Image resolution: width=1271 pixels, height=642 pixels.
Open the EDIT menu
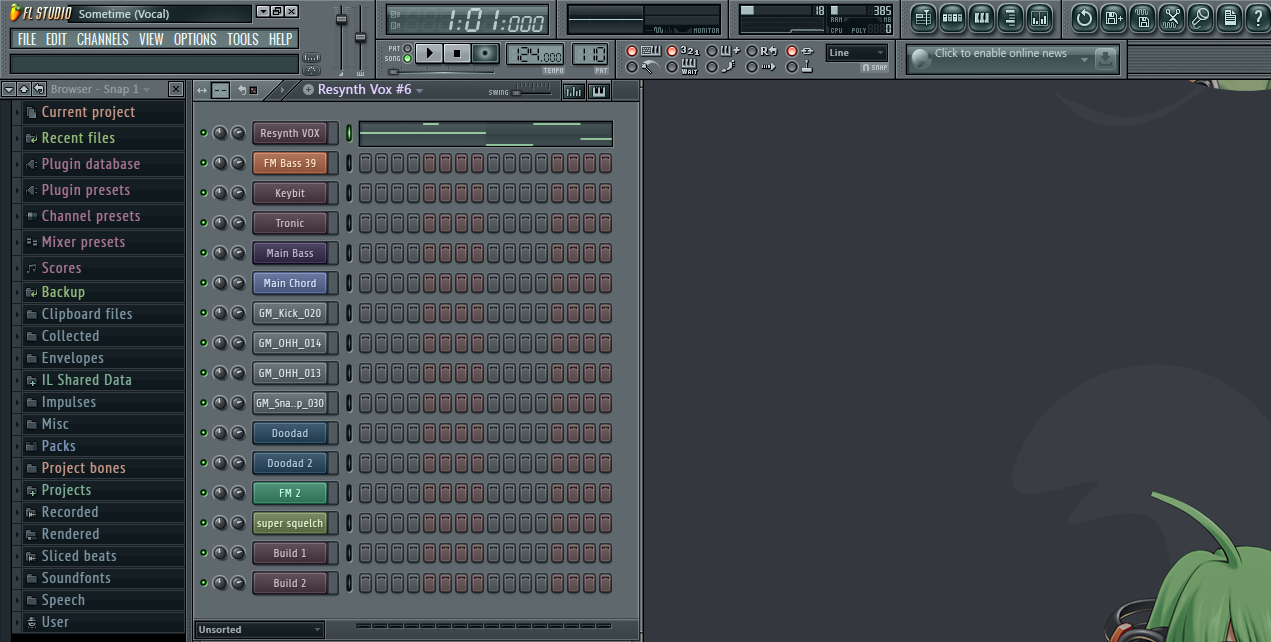click(x=56, y=39)
